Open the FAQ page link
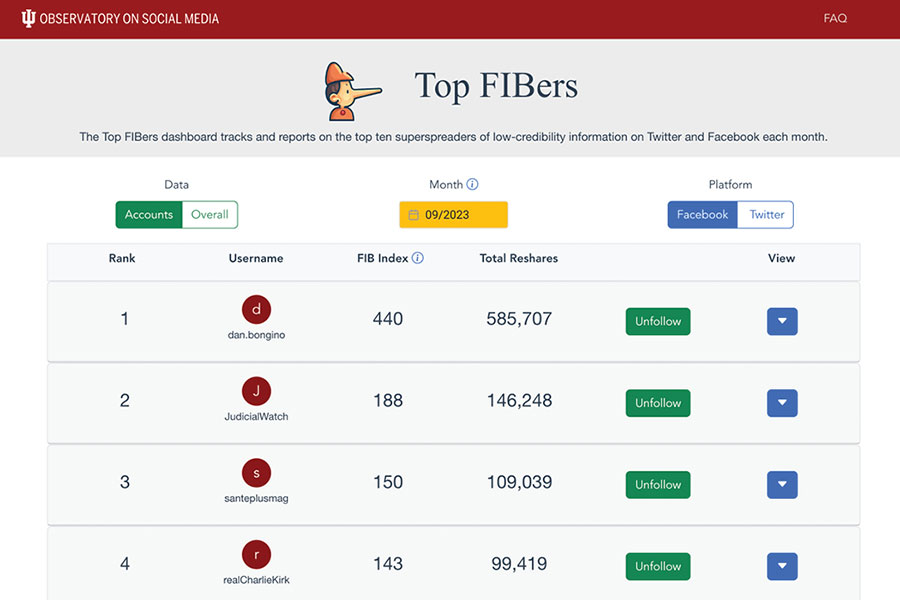900x600 pixels. pos(835,18)
